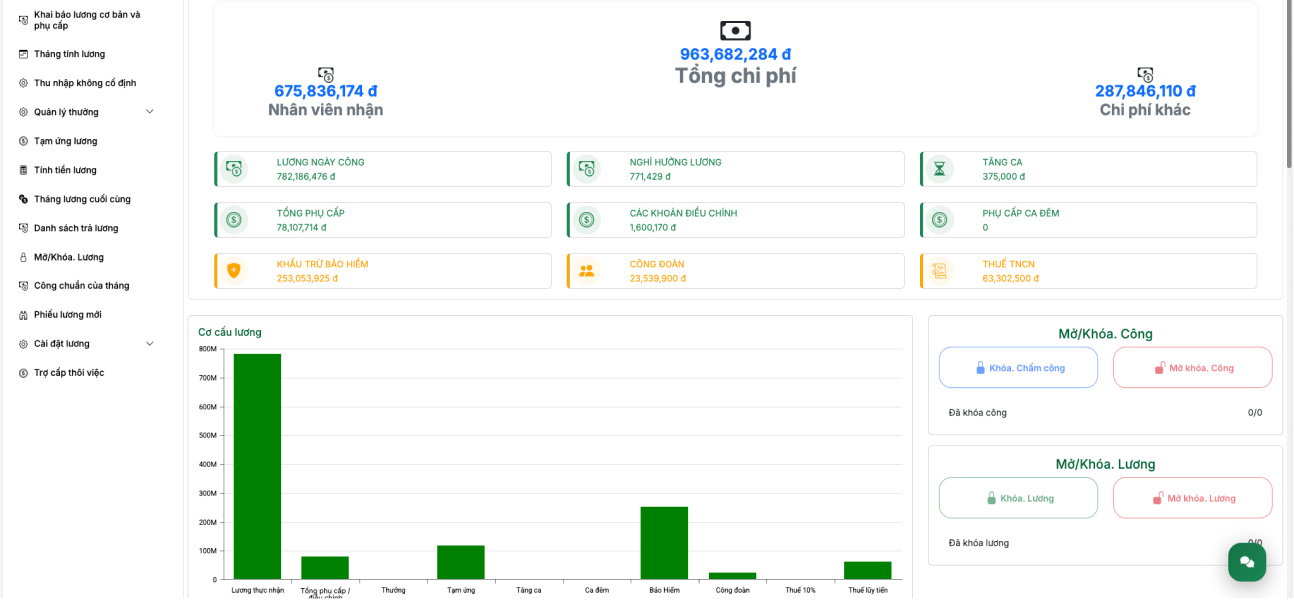Click the Đã khóa lương label

[979, 543]
